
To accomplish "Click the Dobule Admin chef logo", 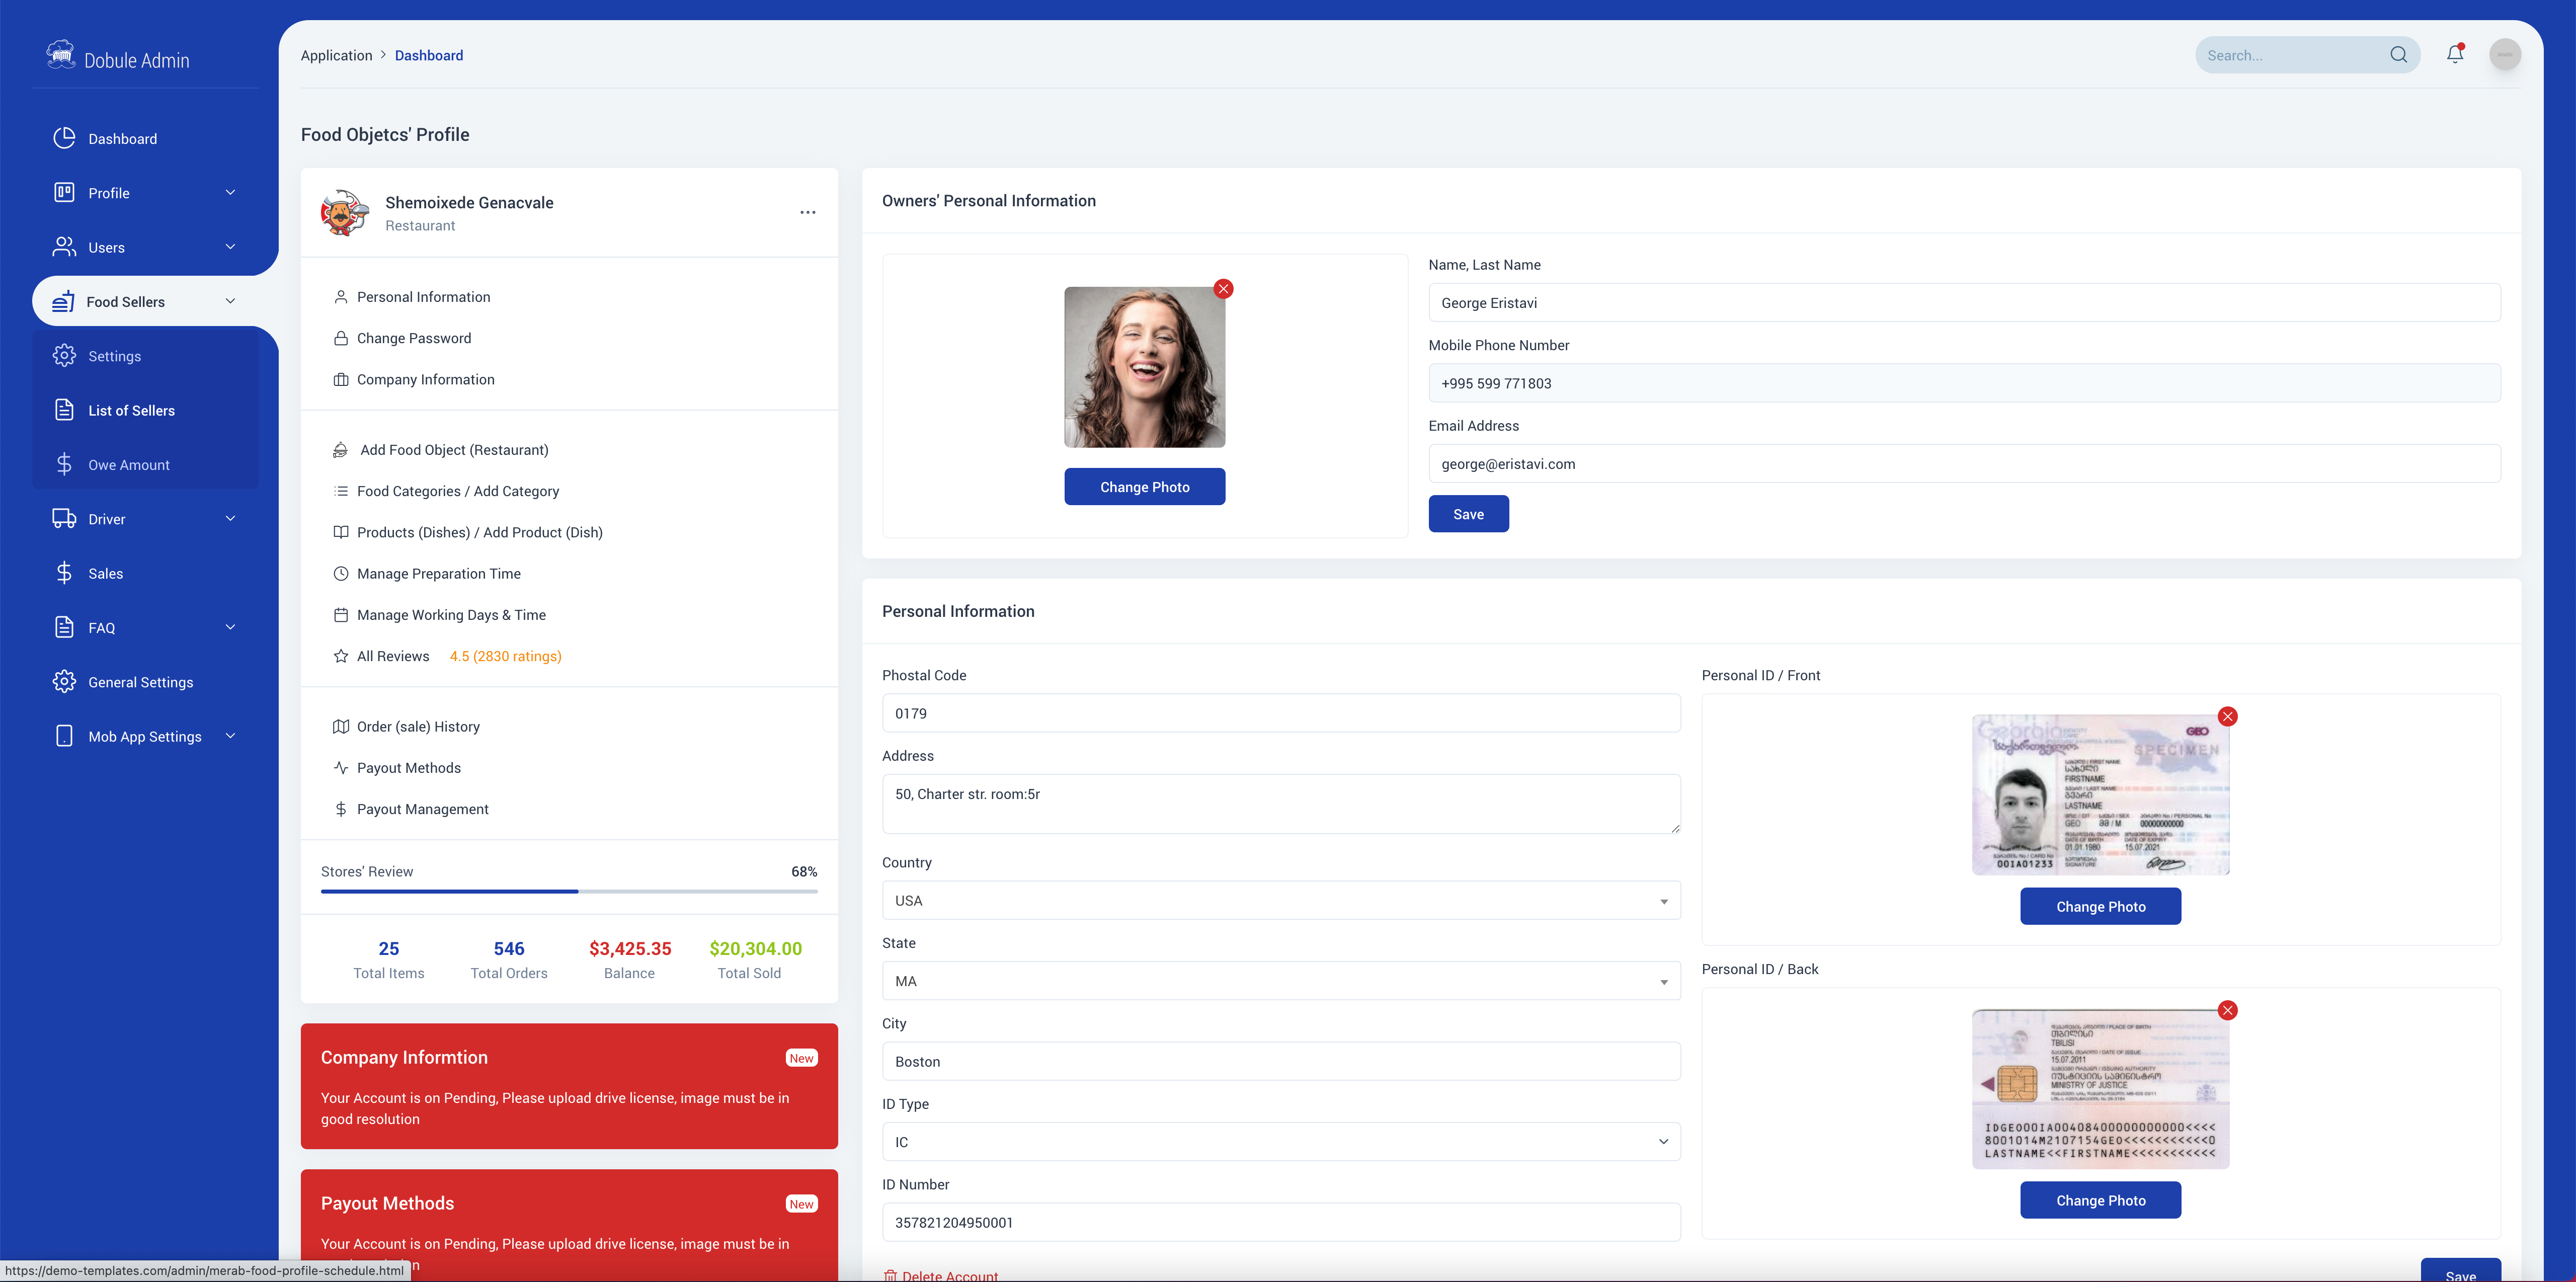I will [x=61, y=54].
